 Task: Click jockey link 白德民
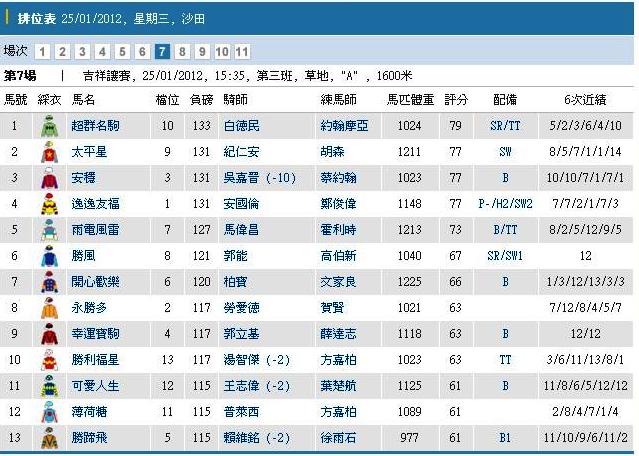tap(241, 127)
